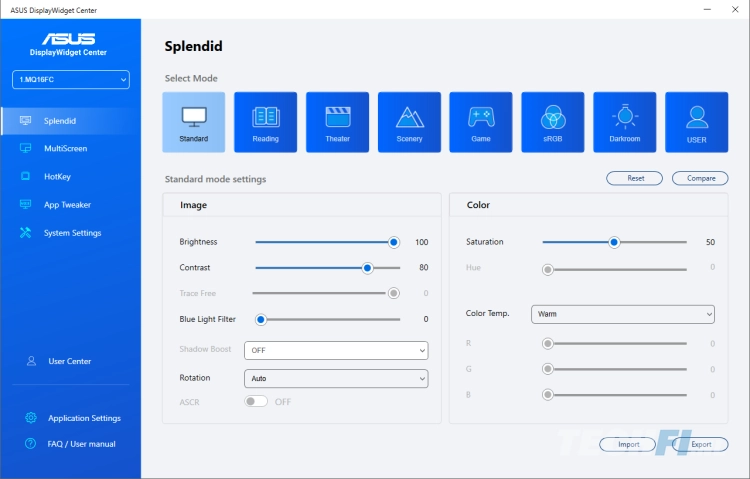Click the Select Mode label

pos(191,78)
